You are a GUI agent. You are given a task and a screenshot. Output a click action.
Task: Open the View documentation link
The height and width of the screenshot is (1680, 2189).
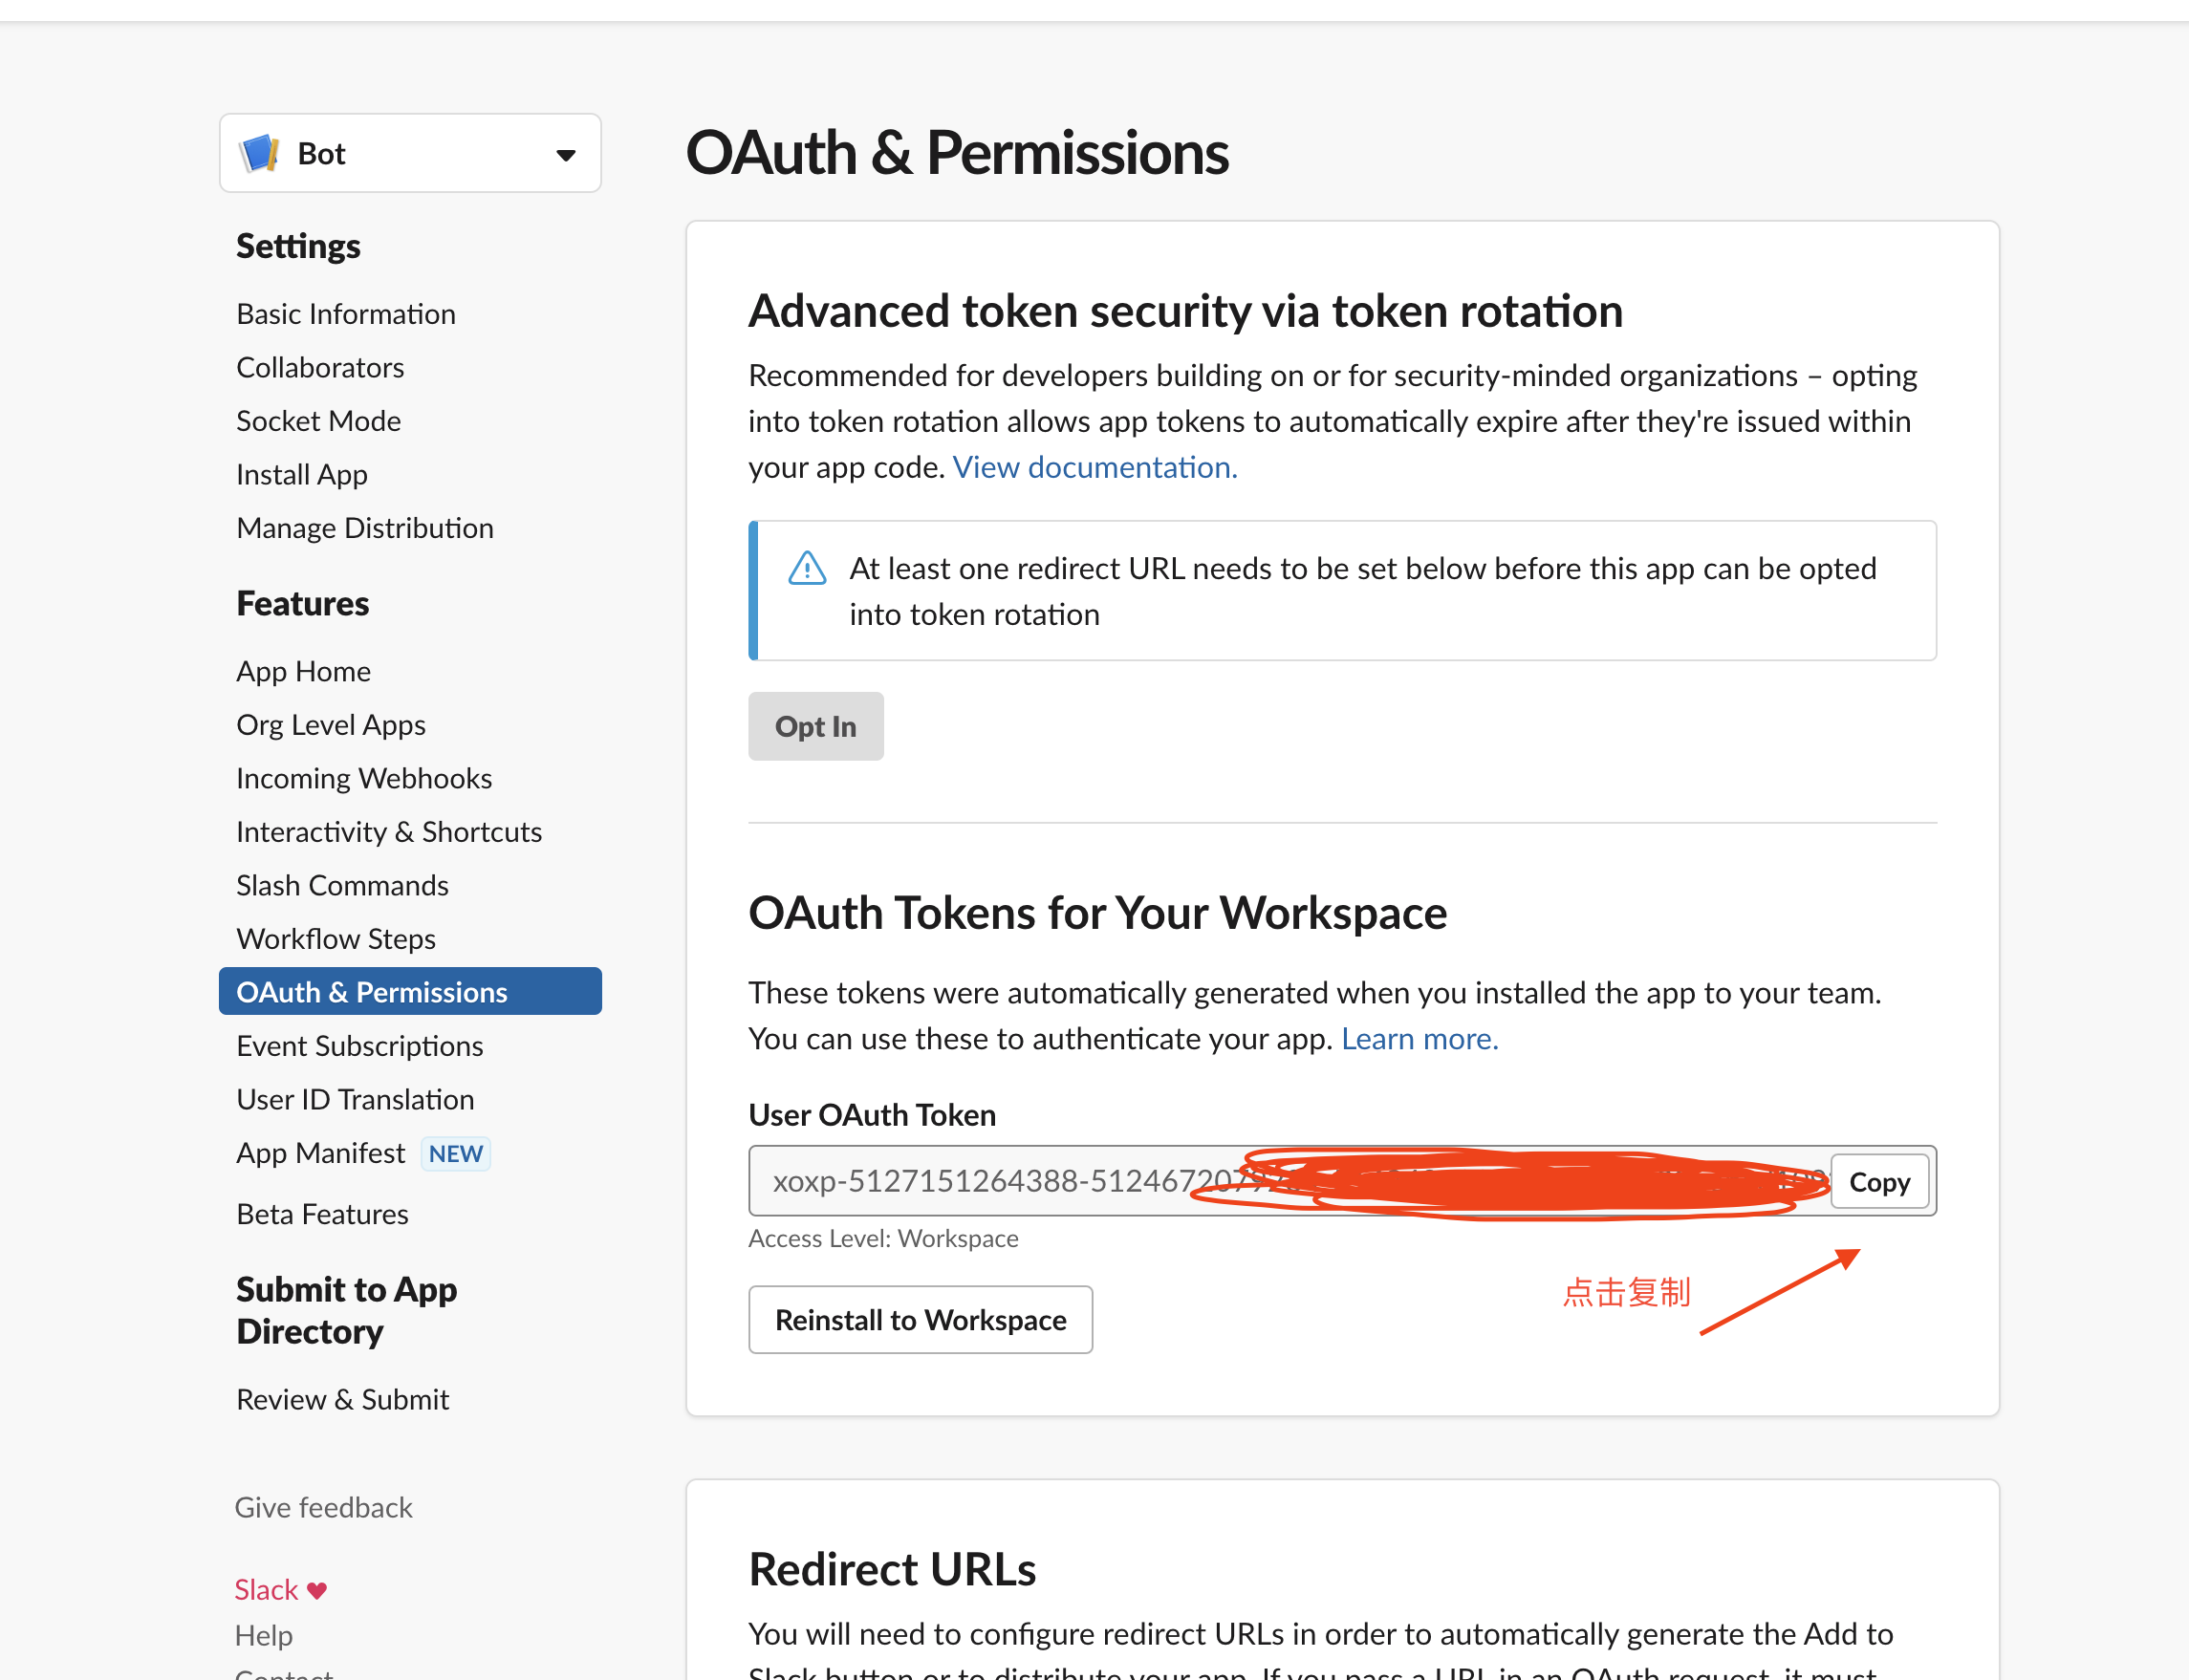coord(1094,467)
